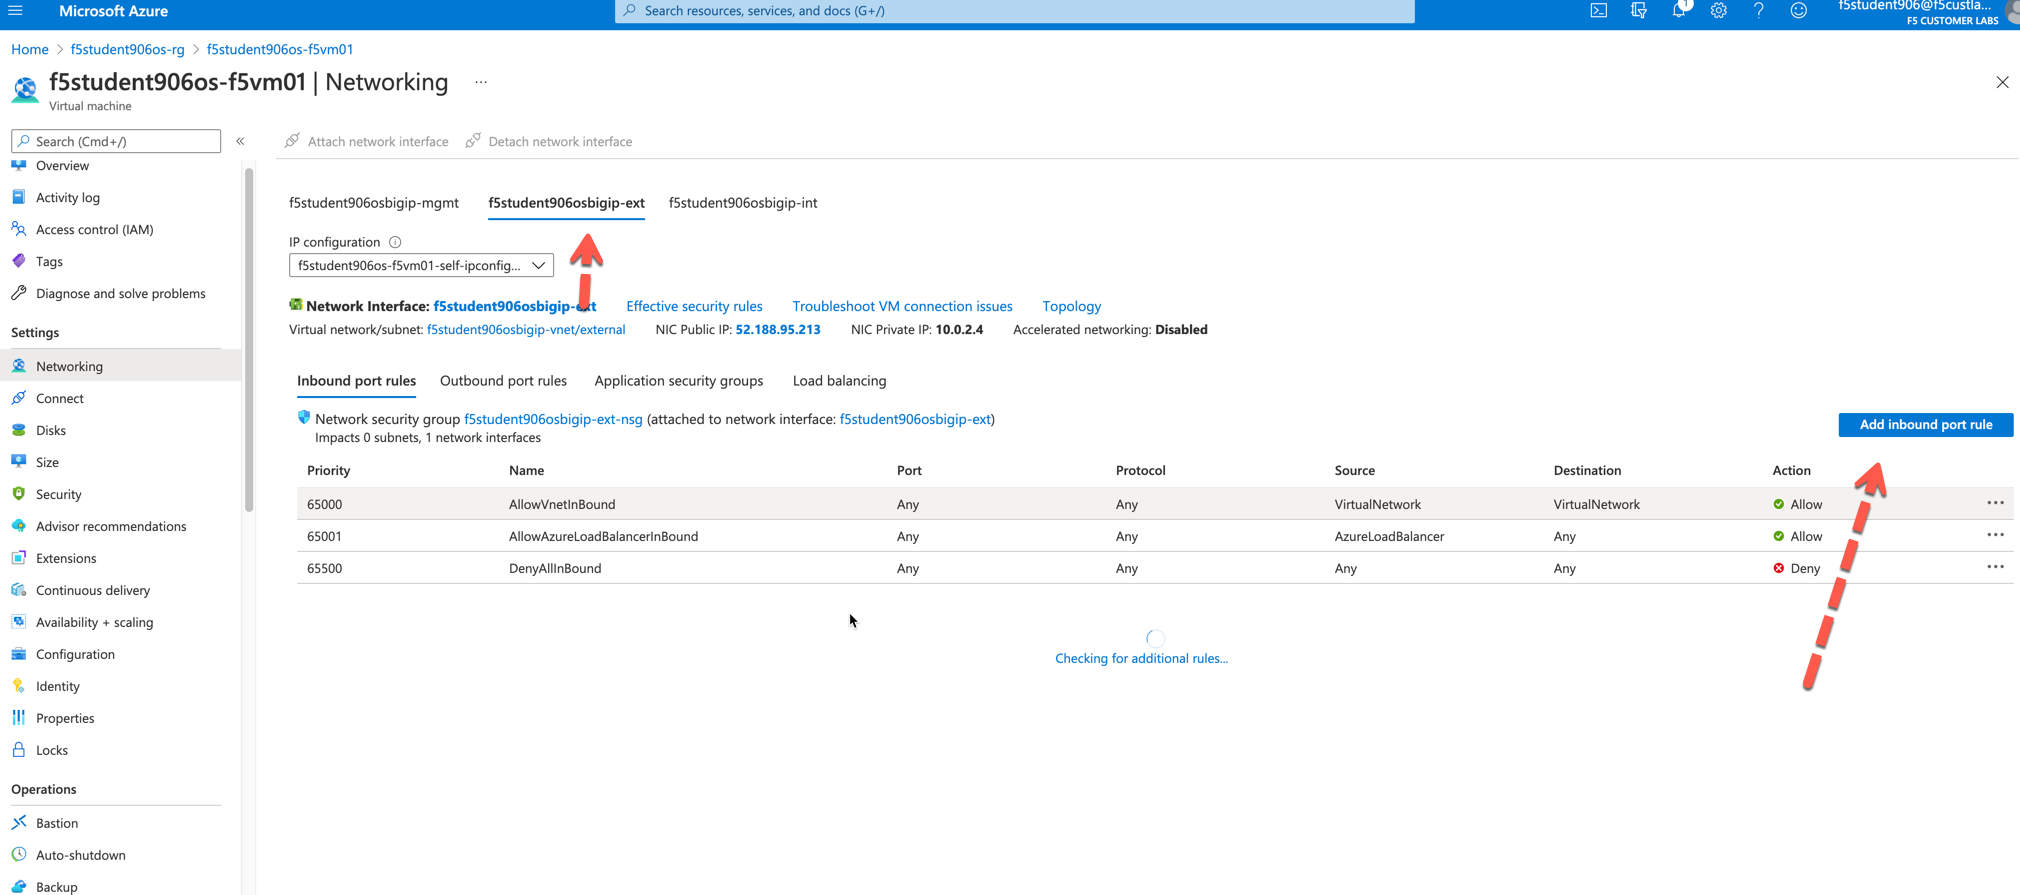Open ellipsis menu for AllowVnetInBound rule
2020x895 pixels.
click(1995, 503)
